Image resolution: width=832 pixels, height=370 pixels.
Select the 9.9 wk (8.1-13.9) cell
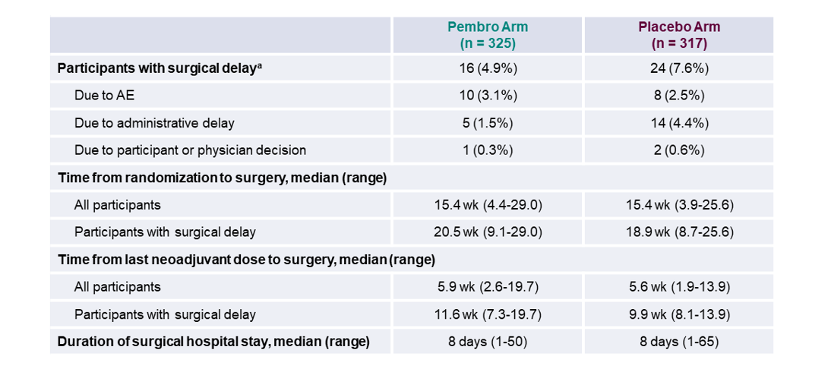(x=679, y=314)
